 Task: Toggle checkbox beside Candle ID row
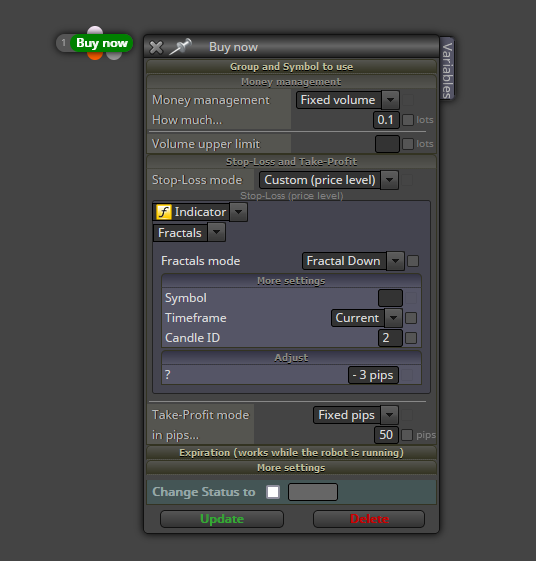[411, 338]
